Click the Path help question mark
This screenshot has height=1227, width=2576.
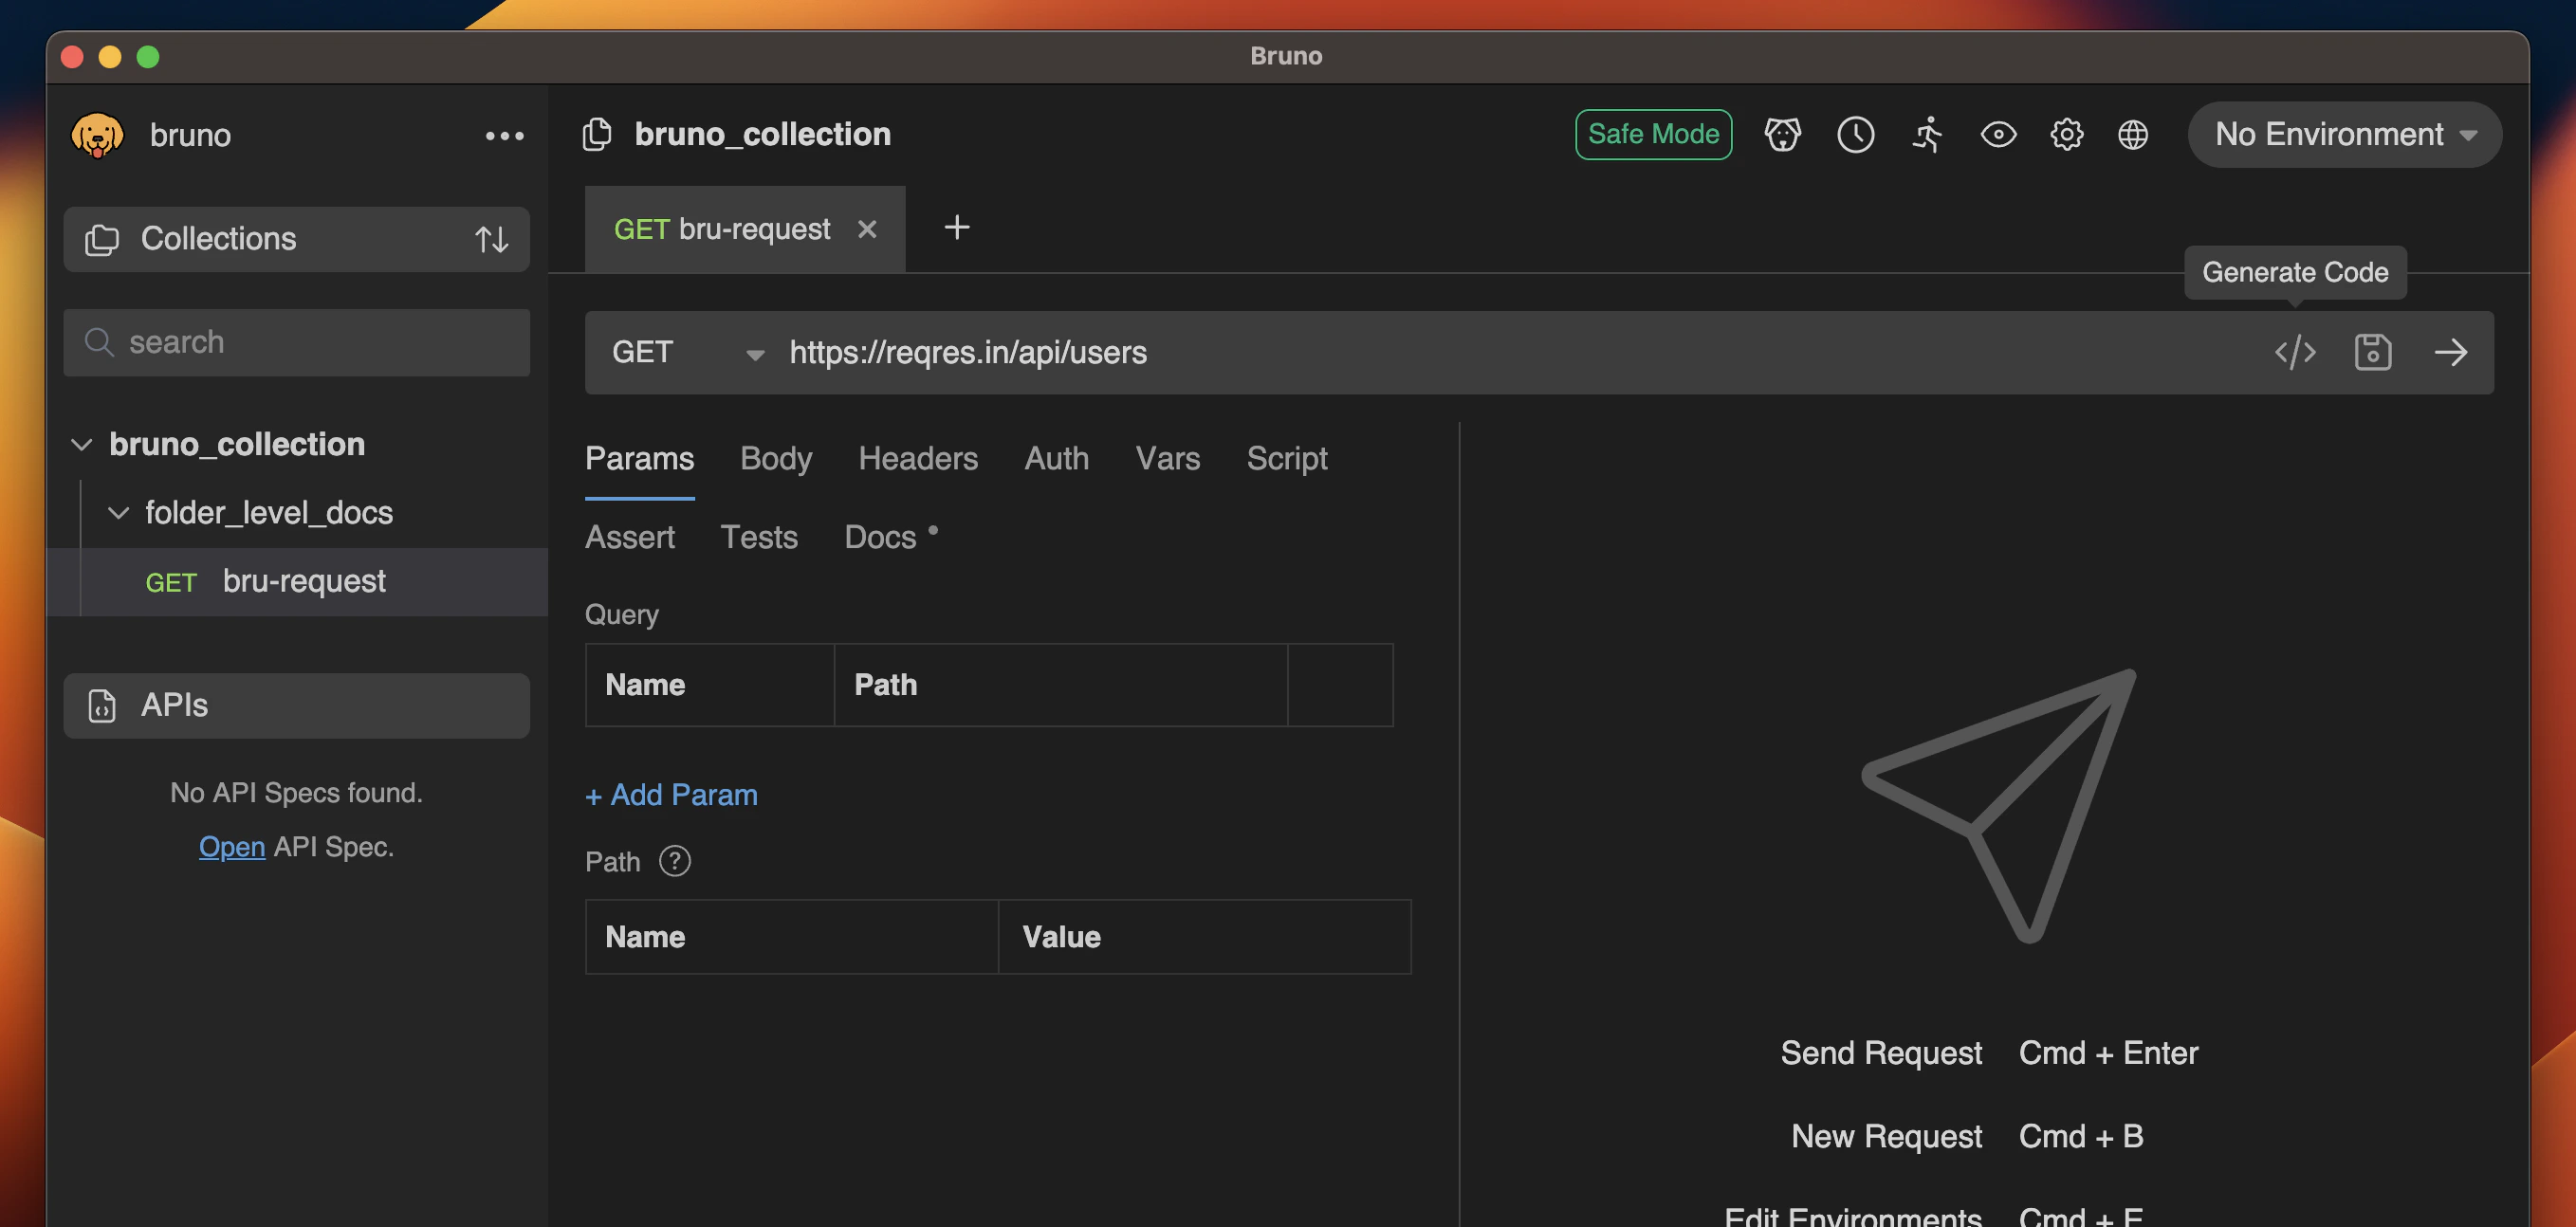pos(675,861)
